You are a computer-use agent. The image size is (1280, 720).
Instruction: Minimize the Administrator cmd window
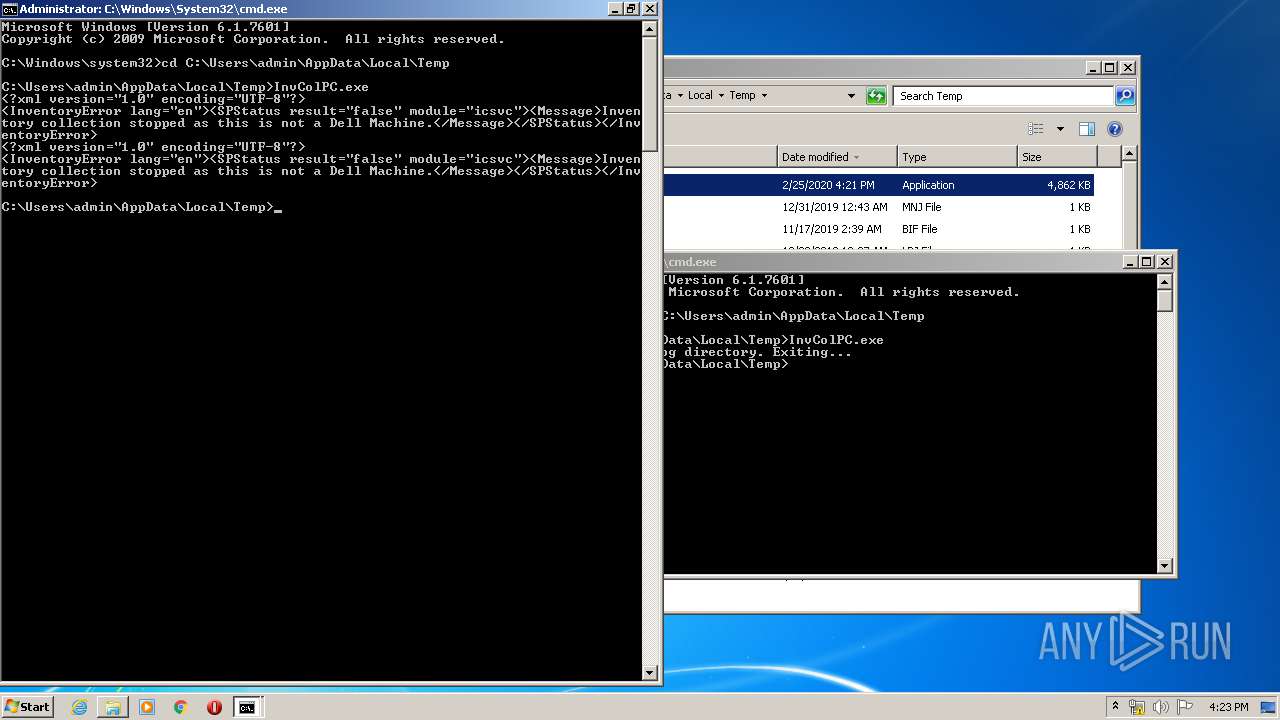click(614, 9)
